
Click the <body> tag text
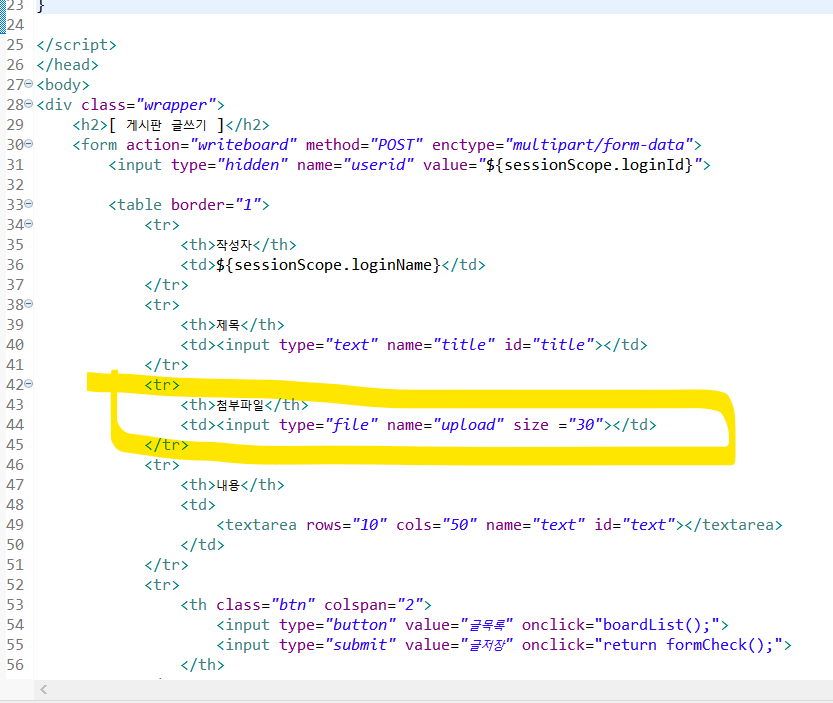tap(63, 84)
